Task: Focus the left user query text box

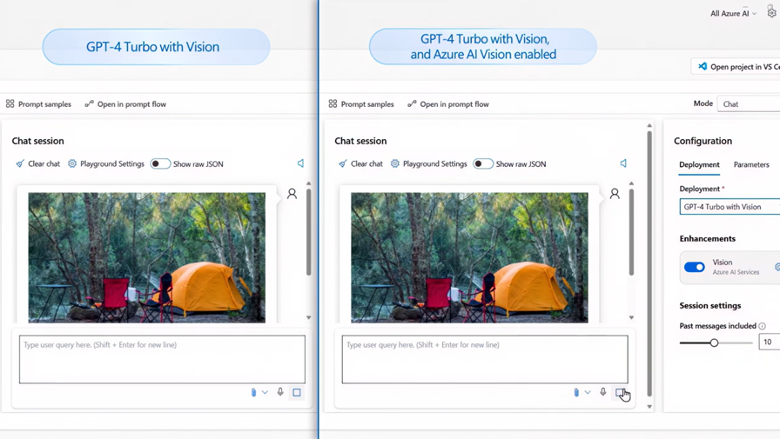Action: (162, 359)
